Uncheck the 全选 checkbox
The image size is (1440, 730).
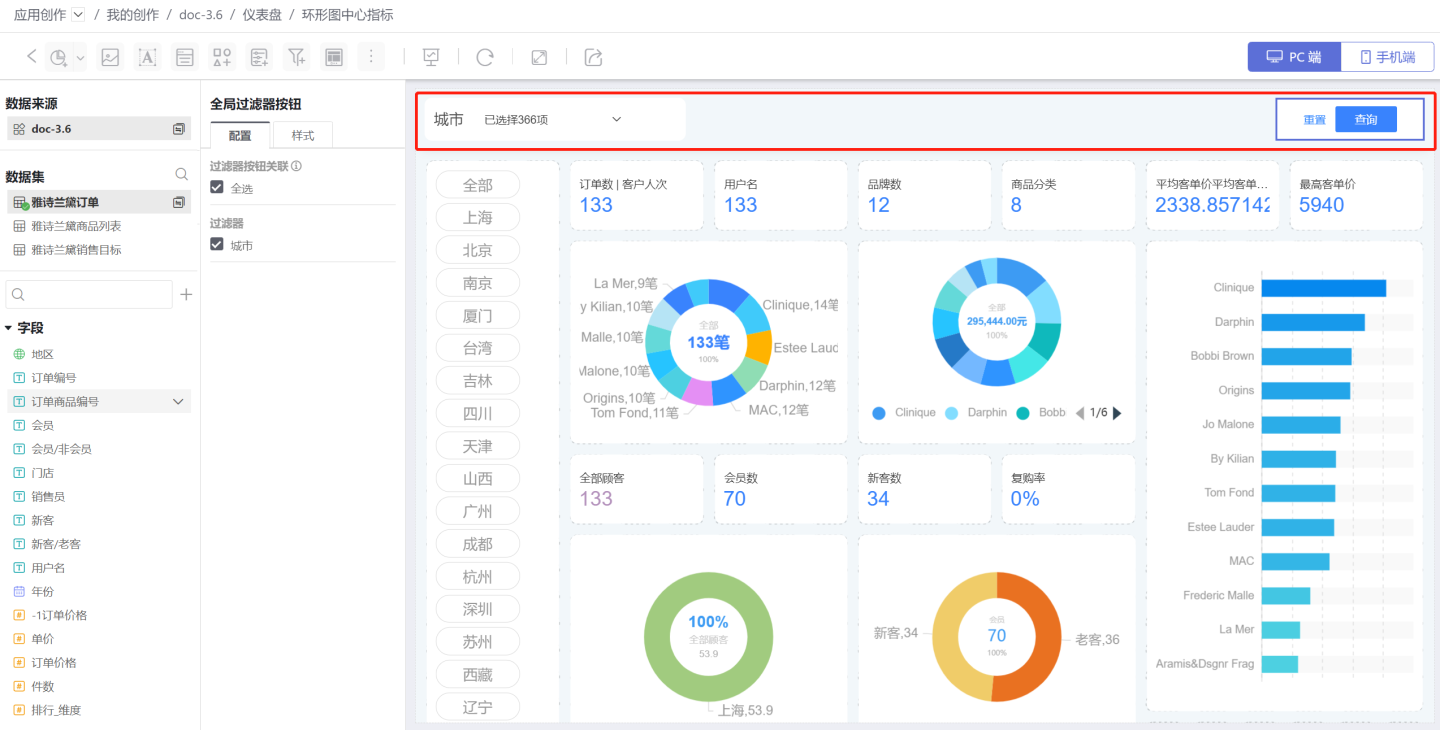(x=217, y=188)
